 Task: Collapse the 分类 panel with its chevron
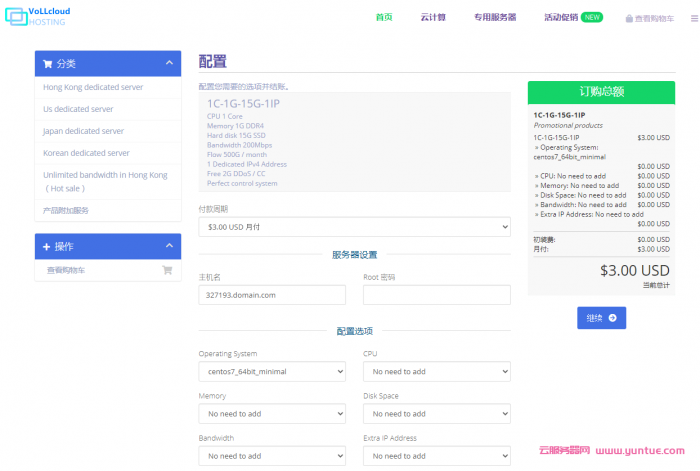168,63
